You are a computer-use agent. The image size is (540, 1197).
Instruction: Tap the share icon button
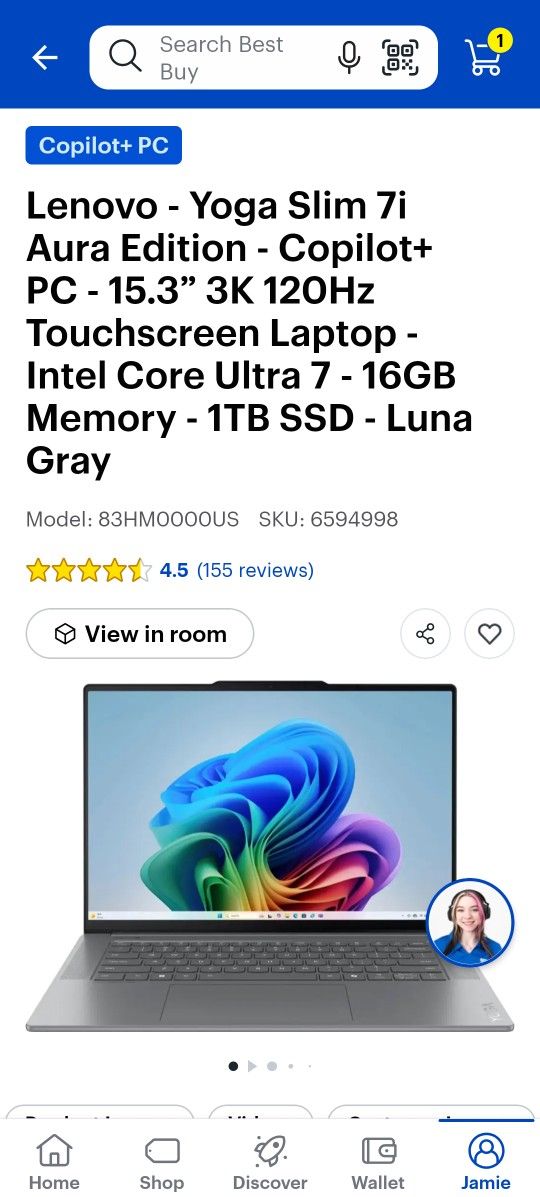click(425, 634)
